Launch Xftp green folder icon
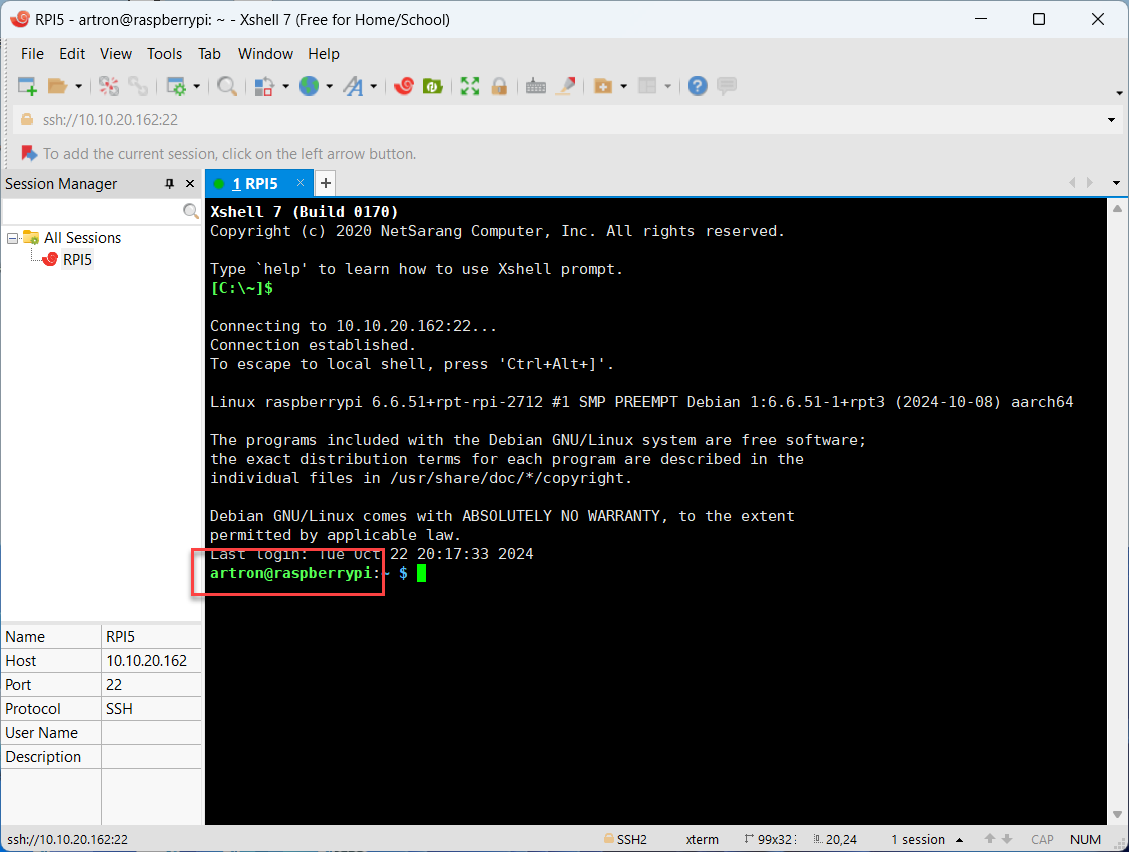The image size is (1129, 852). [432, 86]
